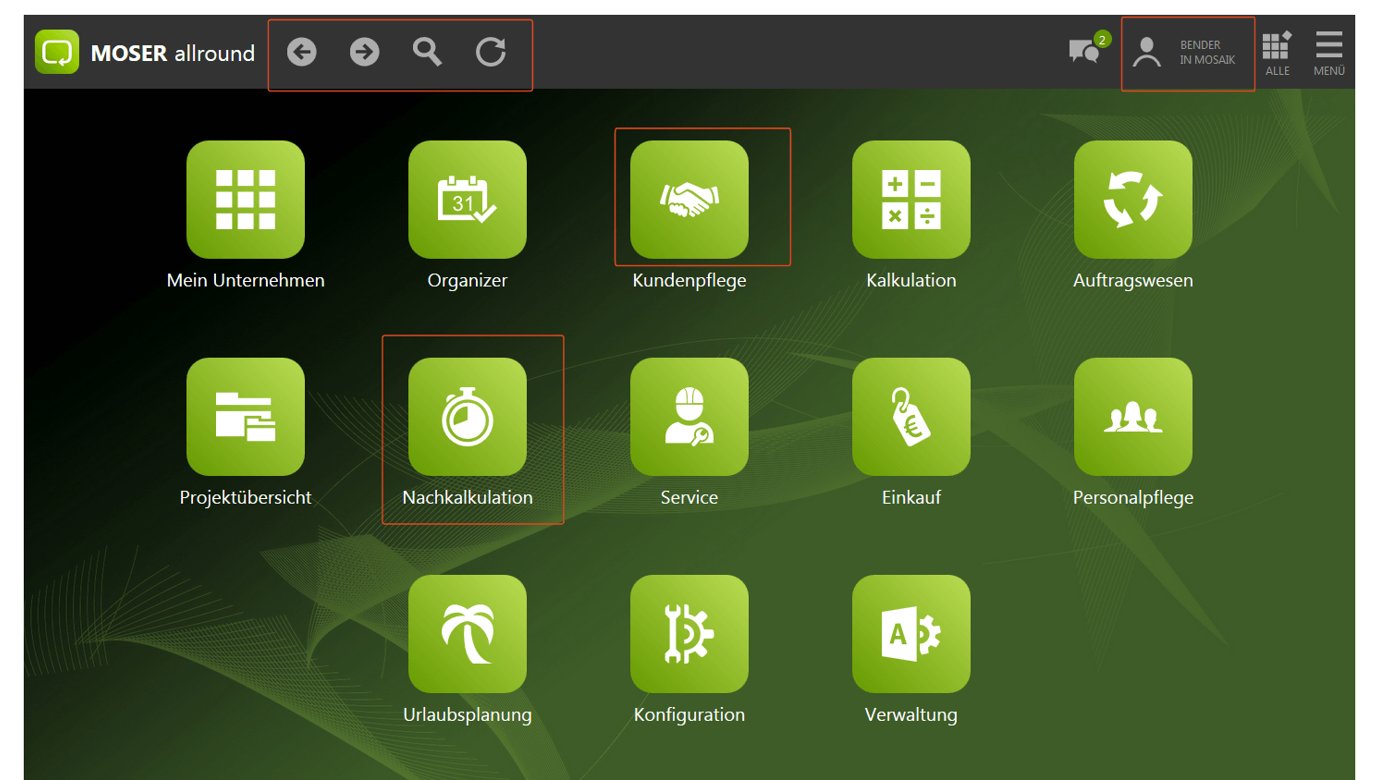Open the Konfiguration tools tile

[x=689, y=634]
